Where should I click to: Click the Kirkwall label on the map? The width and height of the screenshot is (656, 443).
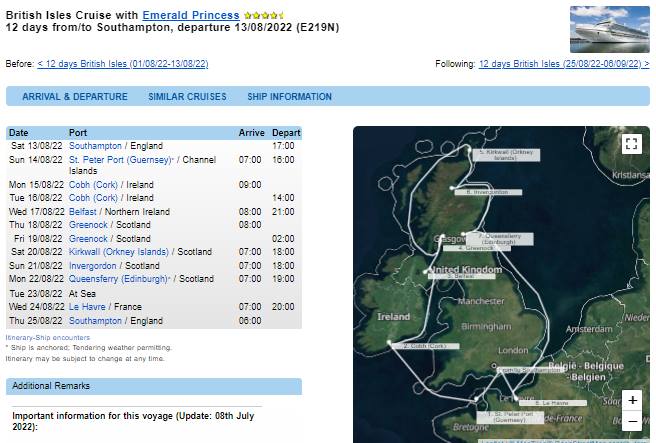(506, 155)
